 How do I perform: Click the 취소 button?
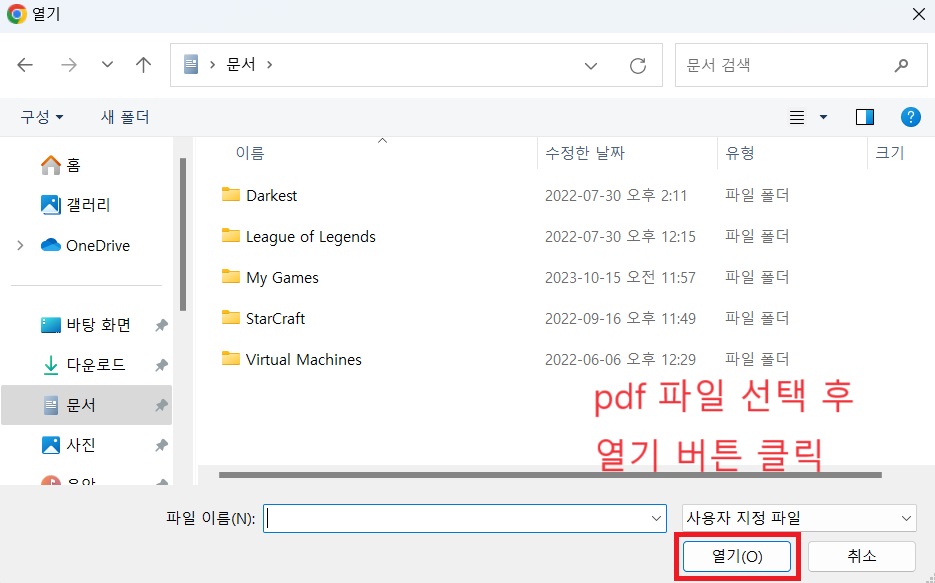[x=863, y=556]
